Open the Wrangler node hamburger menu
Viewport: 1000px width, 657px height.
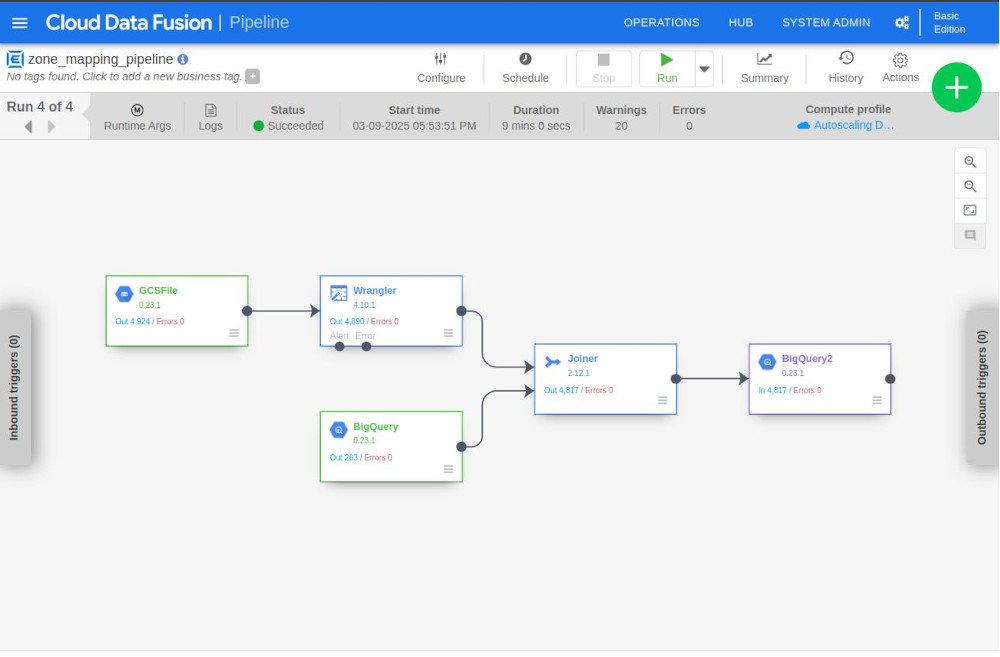coord(448,334)
